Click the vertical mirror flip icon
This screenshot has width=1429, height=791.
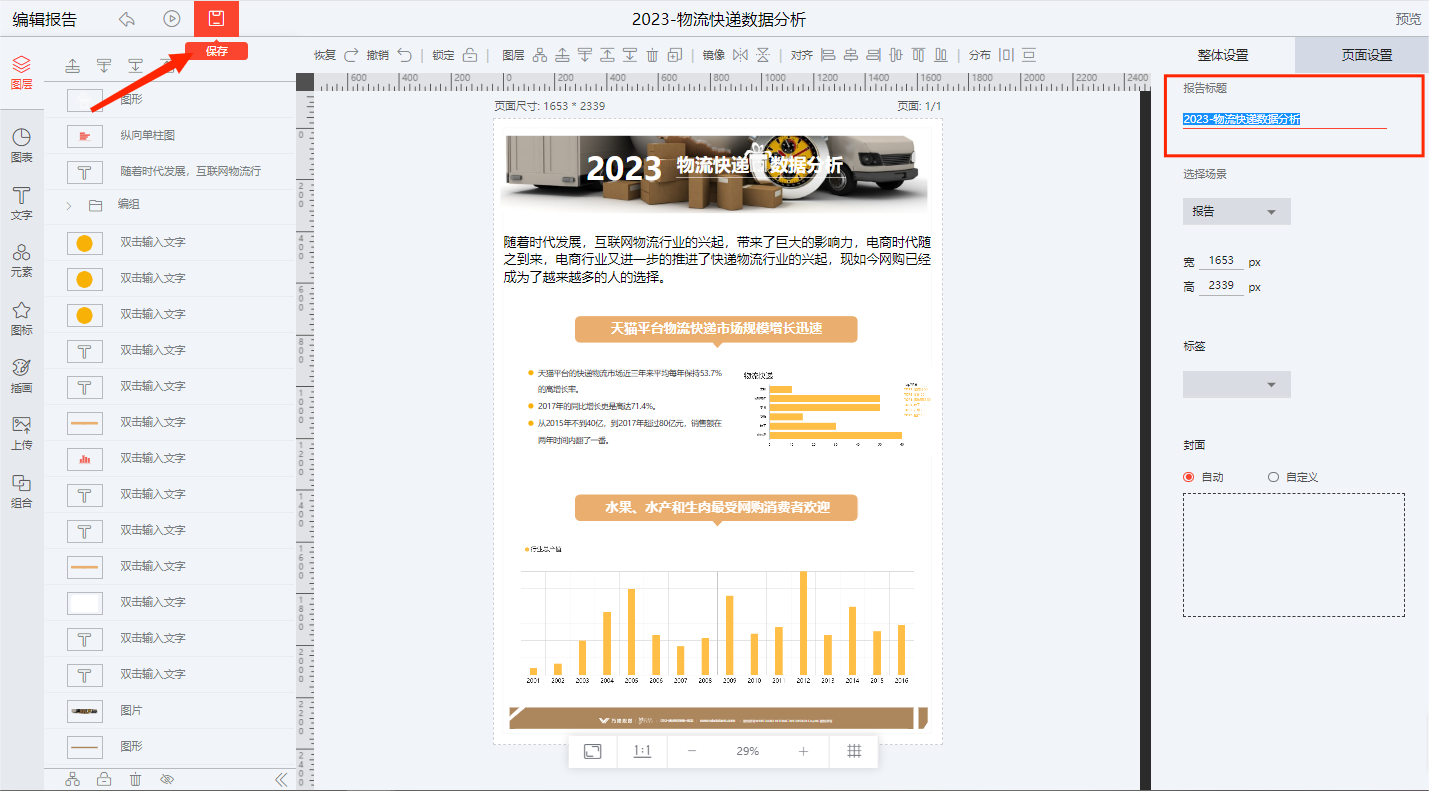click(763, 55)
